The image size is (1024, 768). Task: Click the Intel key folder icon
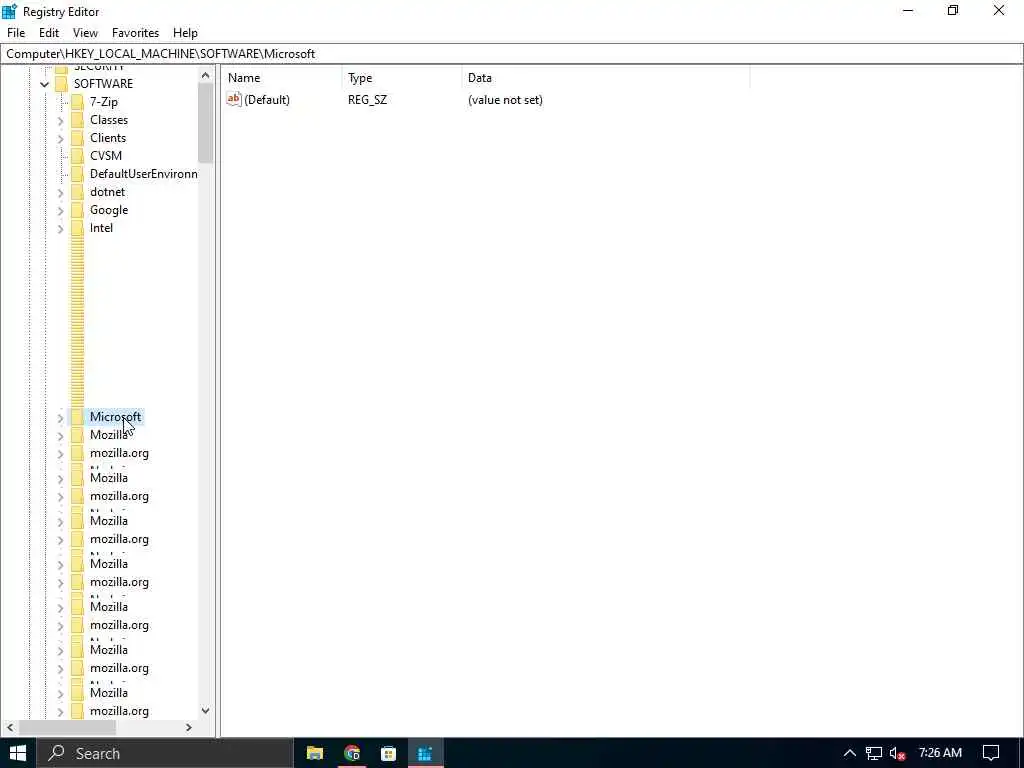click(77, 228)
